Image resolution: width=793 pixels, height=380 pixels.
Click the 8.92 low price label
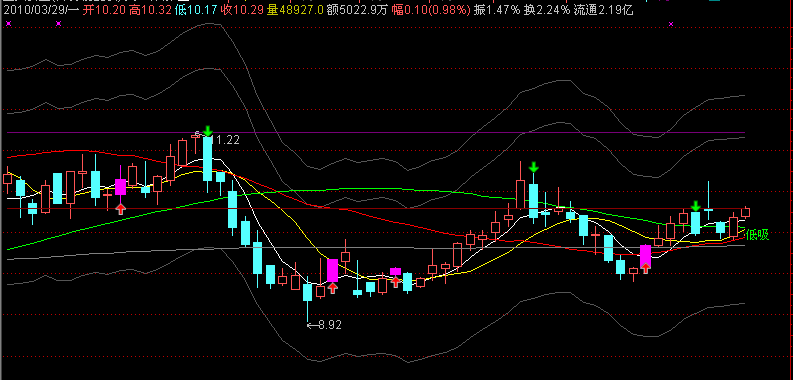pos(324,325)
